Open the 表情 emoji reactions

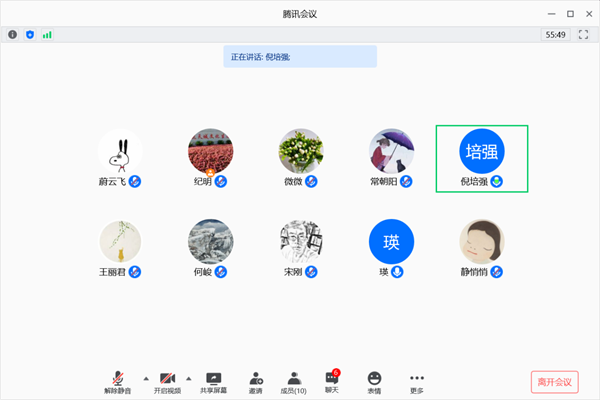point(374,381)
